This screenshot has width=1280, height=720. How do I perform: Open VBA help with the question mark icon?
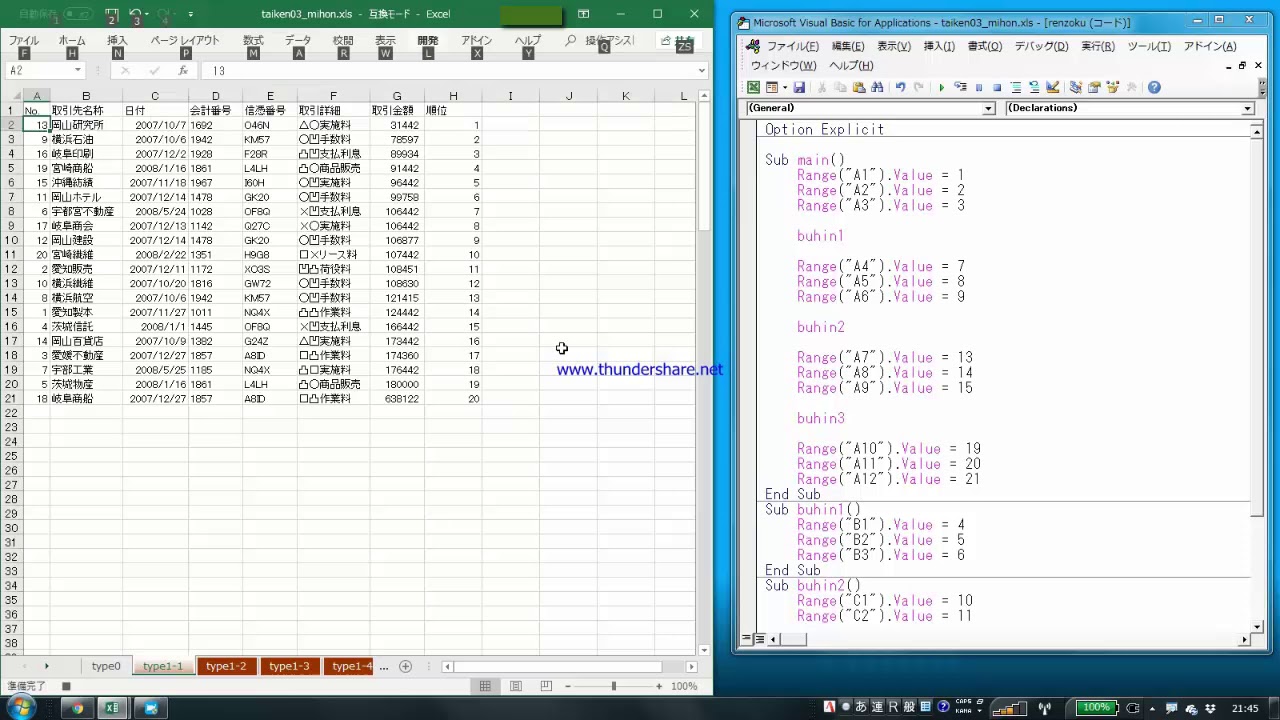pos(1154,88)
